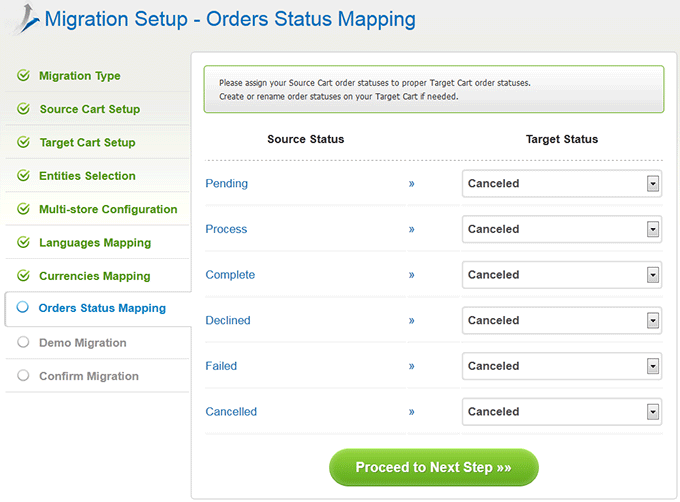Click the checkmark icon beside Source Cart Setup
The width and height of the screenshot is (680, 502).
(x=23, y=108)
